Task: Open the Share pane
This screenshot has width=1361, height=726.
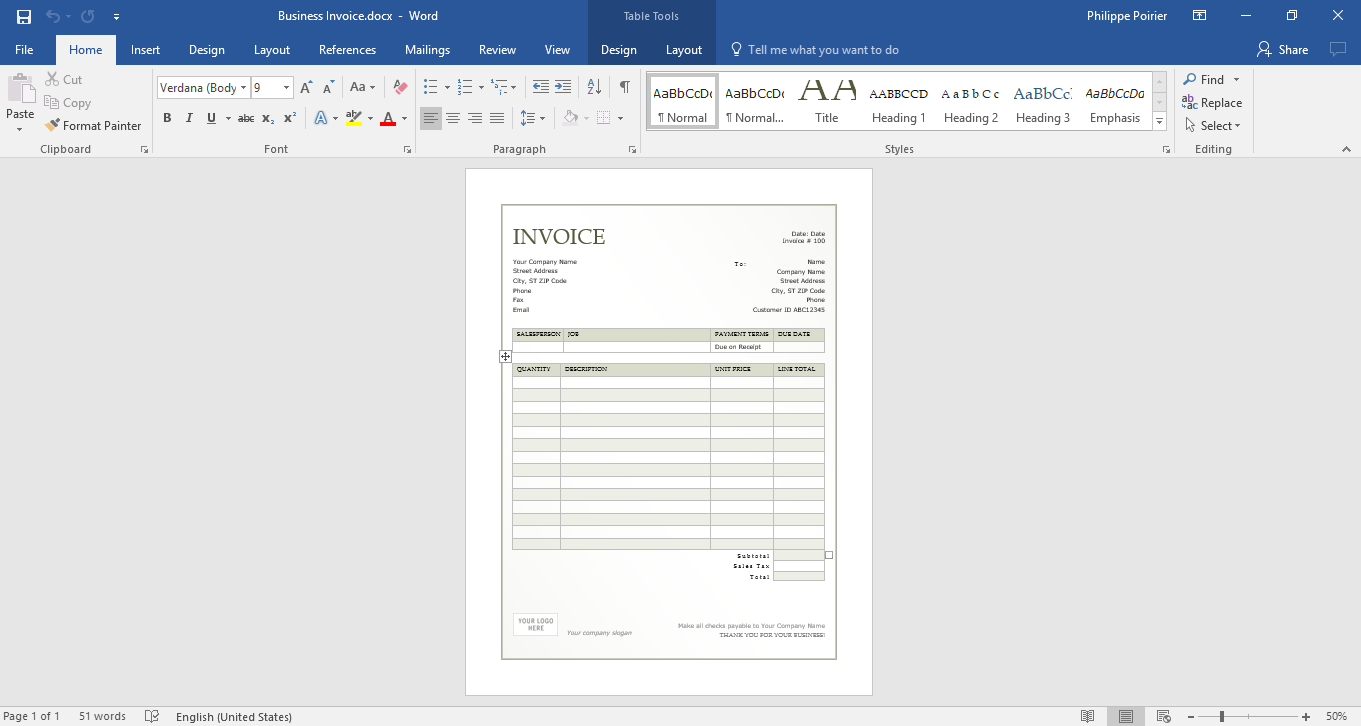Action: [x=1282, y=49]
